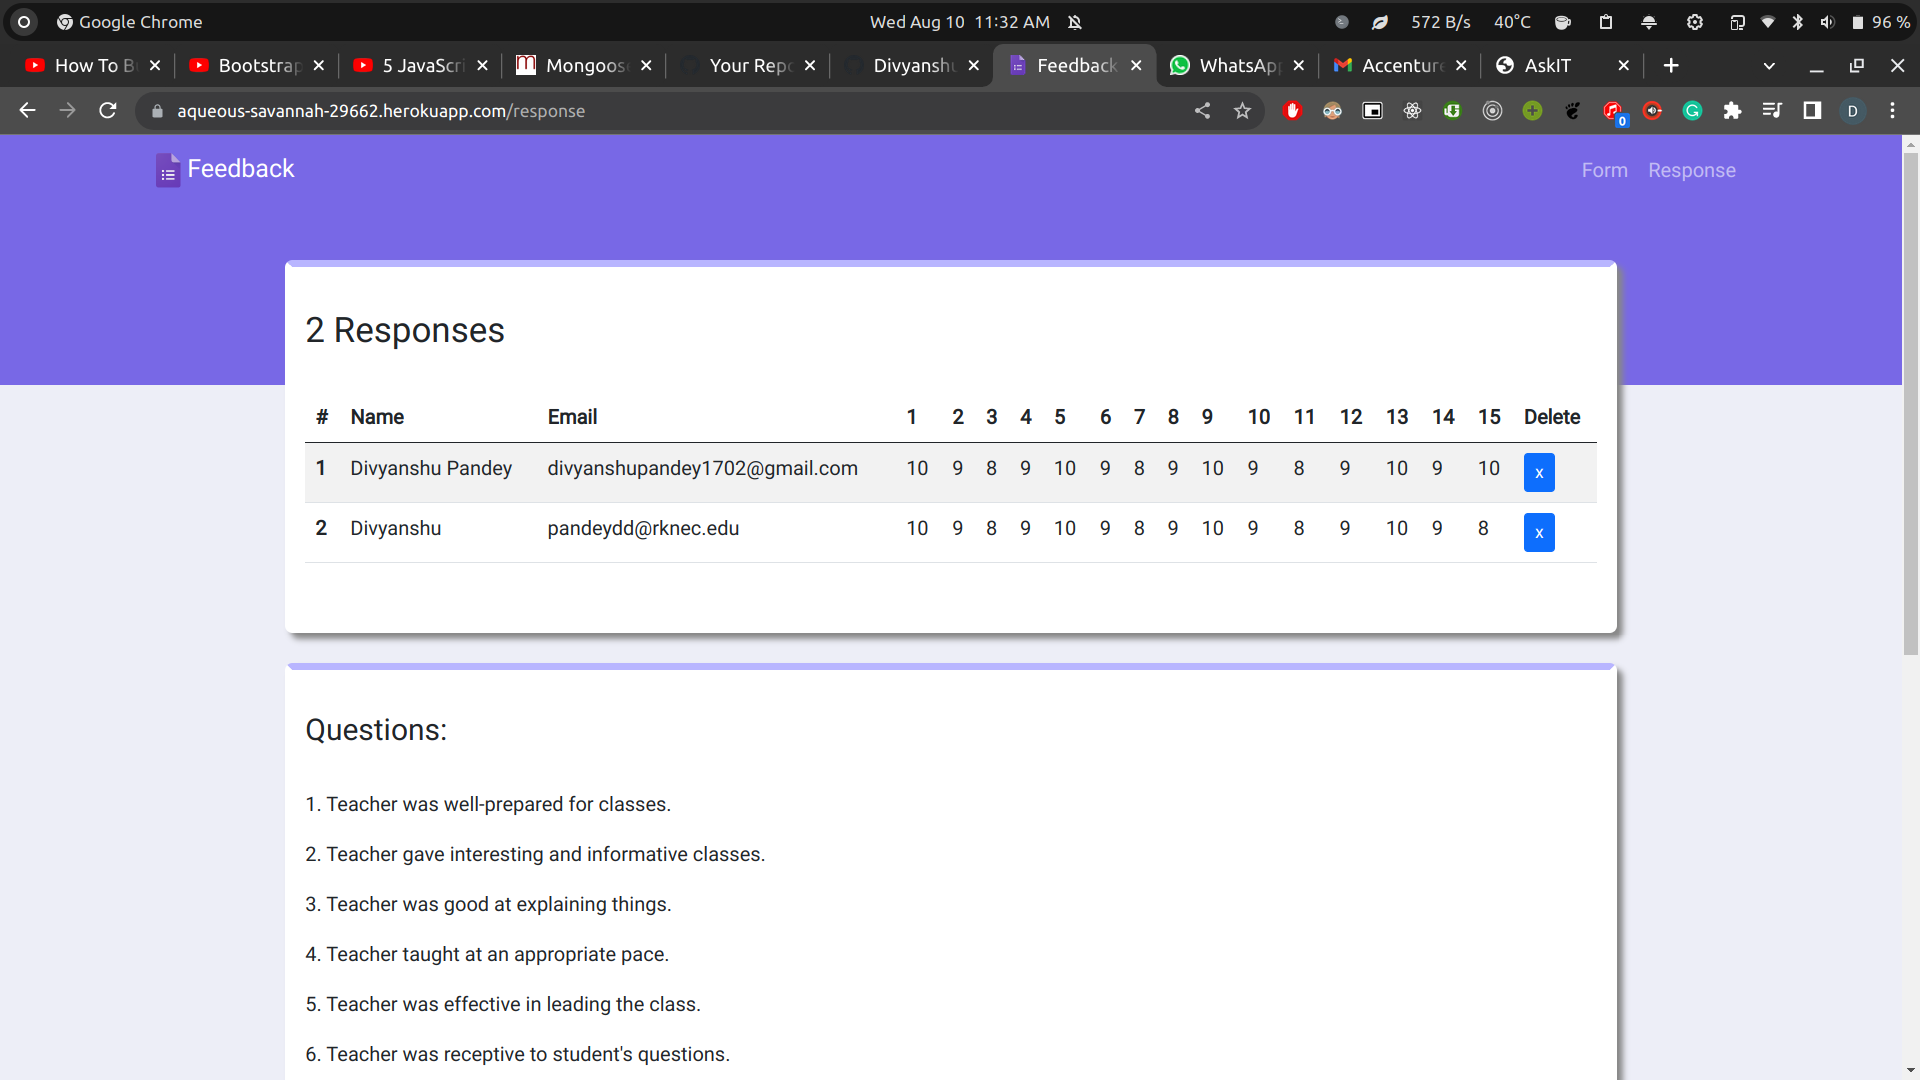Image resolution: width=1920 pixels, height=1080 pixels.
Task: Open the volume control in the system tray
Action: [1828, 21]
